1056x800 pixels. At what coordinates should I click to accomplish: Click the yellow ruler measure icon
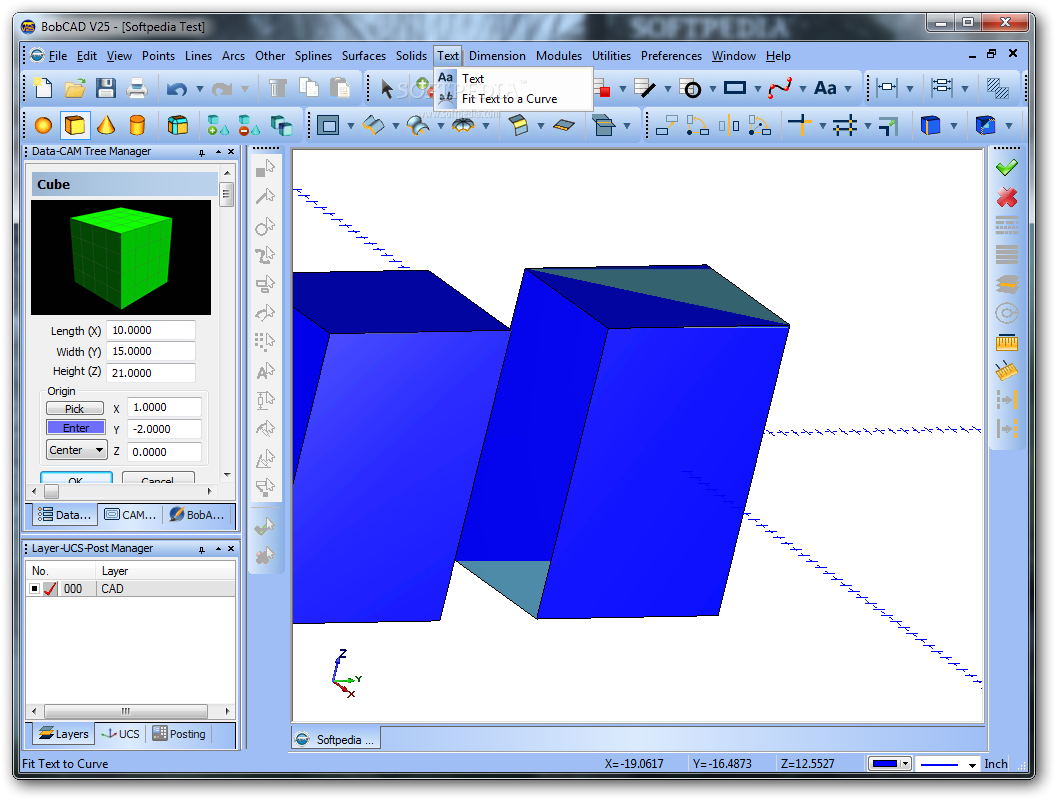point(1007,343)
